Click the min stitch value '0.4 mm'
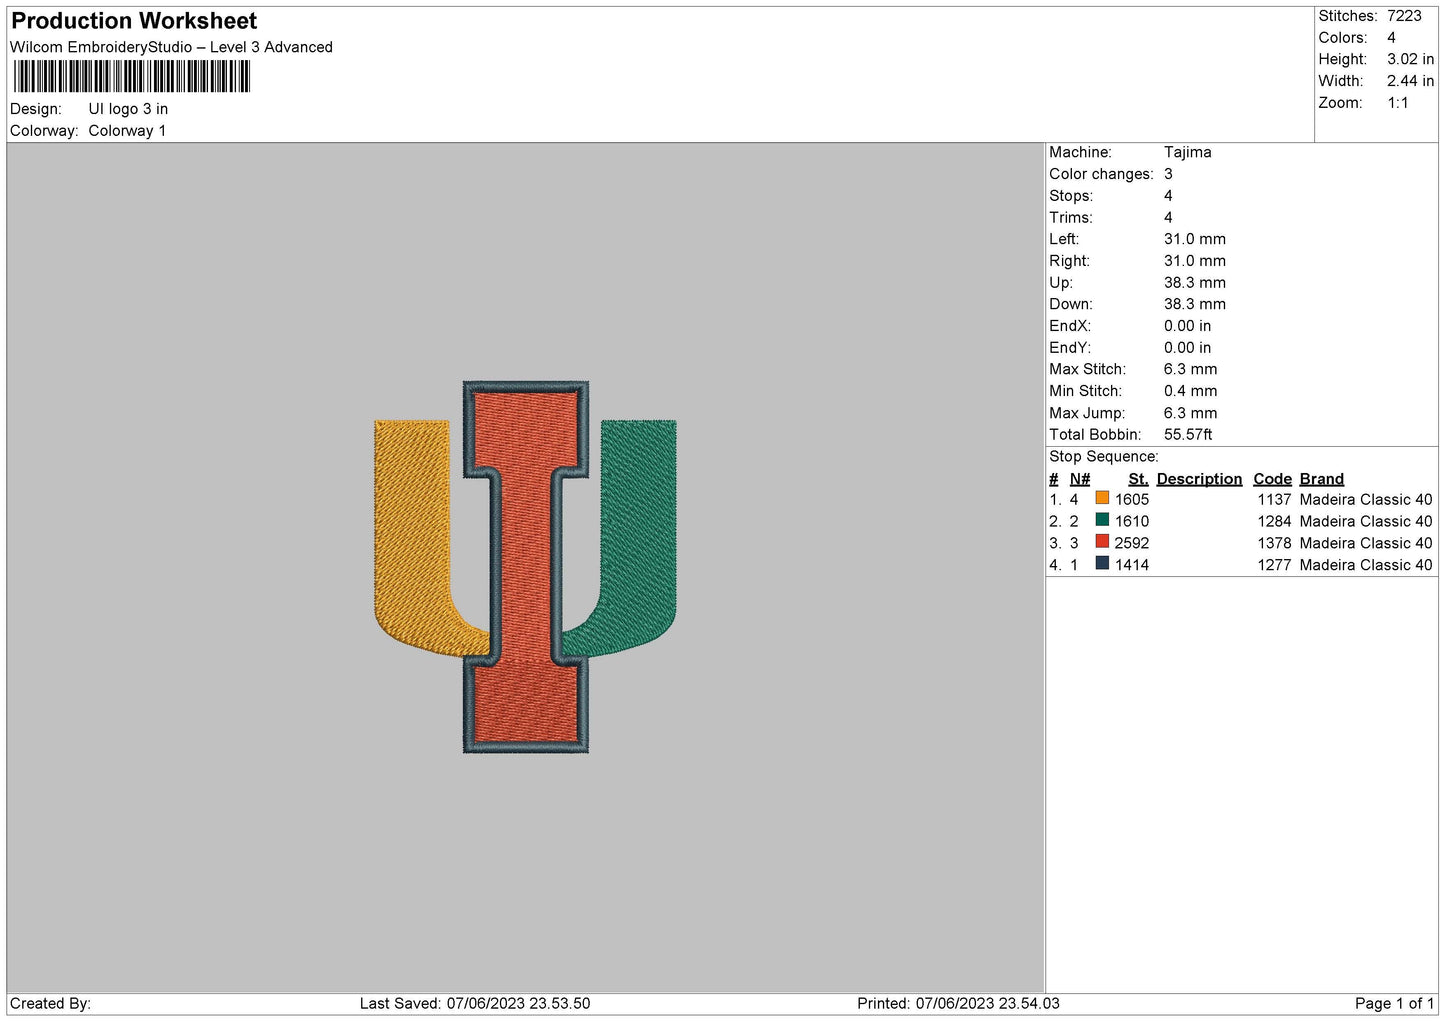 [x=1190, y=391]
